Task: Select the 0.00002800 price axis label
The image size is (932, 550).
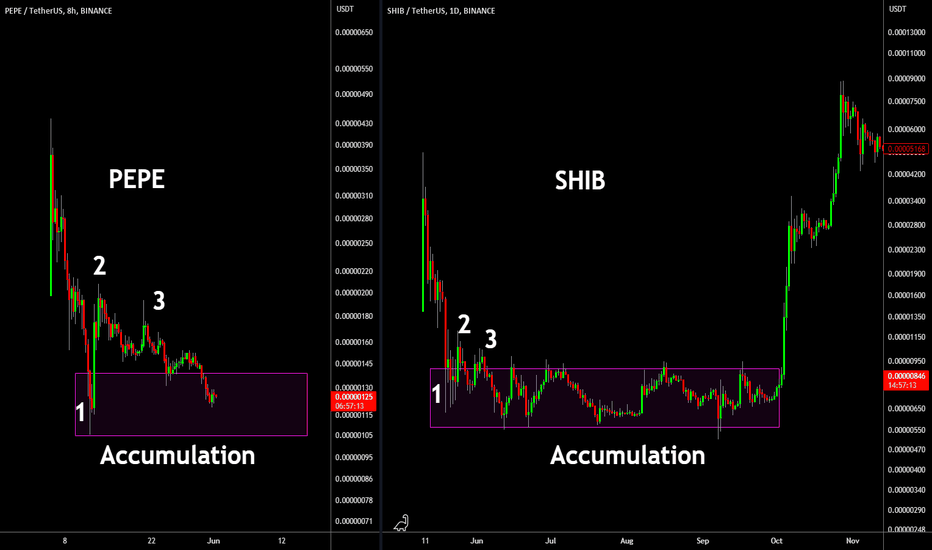Action: click(x=906, y=225)
